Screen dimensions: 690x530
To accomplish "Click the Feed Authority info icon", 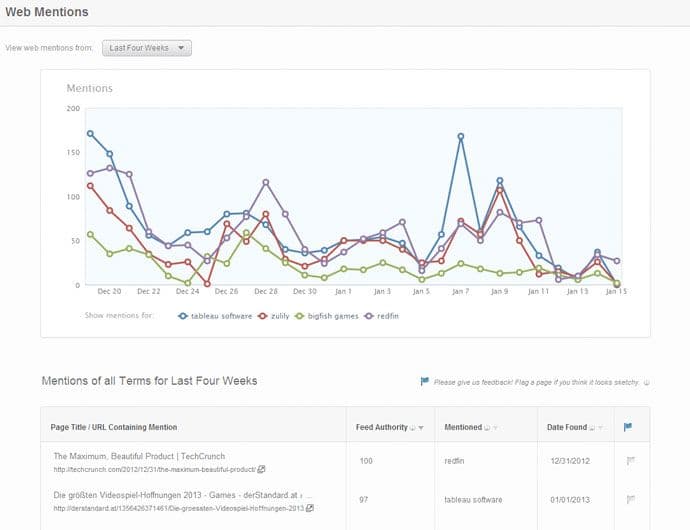I will (412, 428).
